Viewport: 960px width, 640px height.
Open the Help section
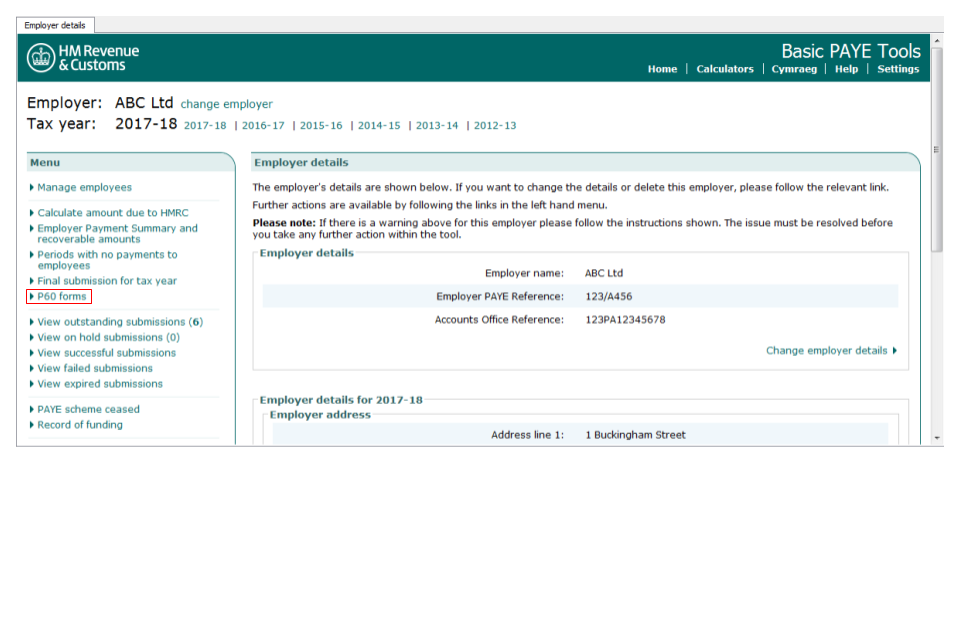click(x=846, y=69)
